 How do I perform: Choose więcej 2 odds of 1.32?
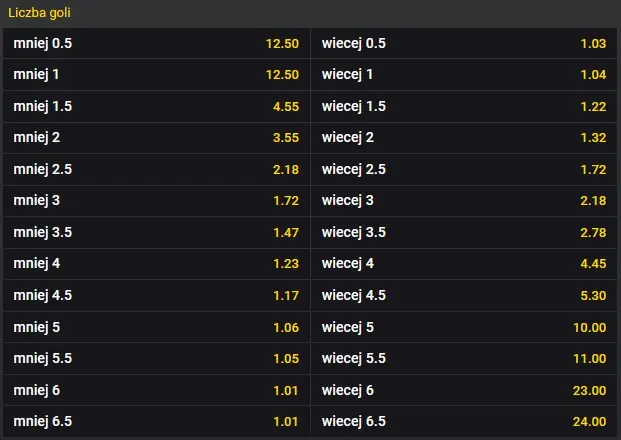pos(464,139)
